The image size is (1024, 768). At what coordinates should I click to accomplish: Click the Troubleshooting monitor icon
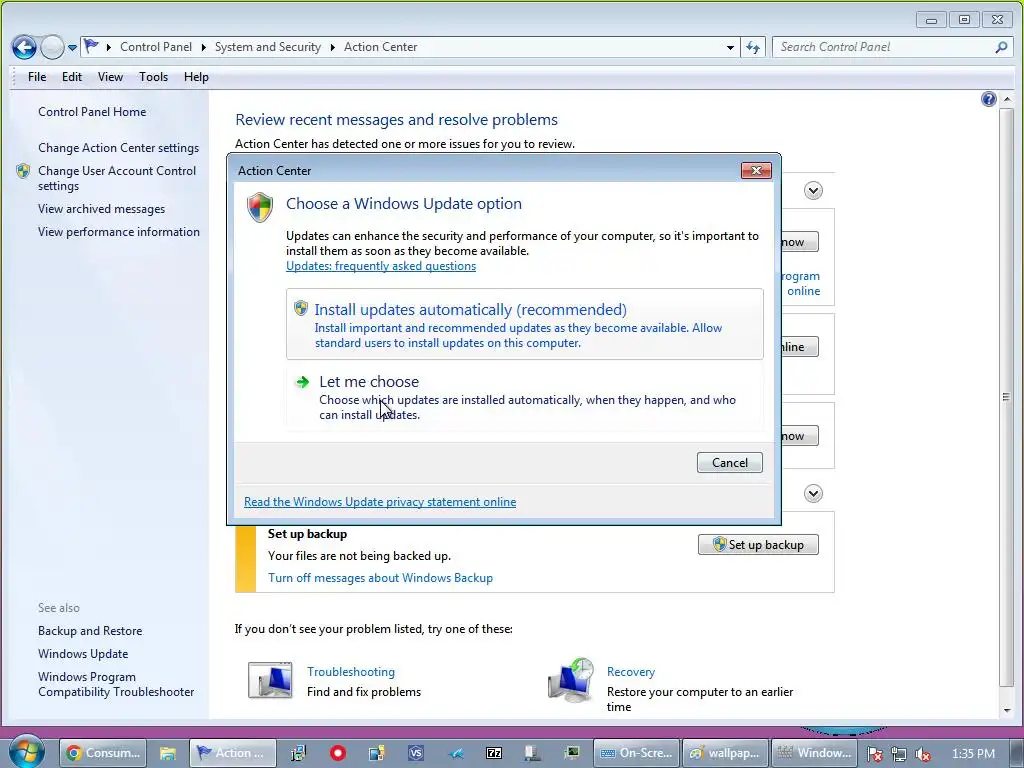270,680
